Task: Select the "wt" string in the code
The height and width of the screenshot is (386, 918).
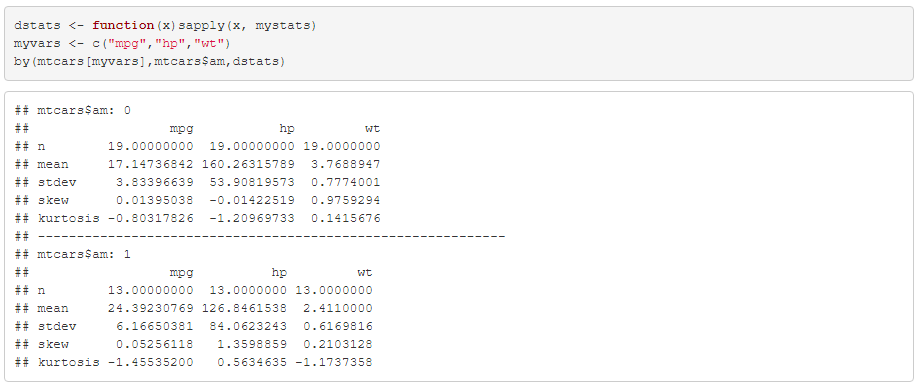Action: [x=208, y=43]
